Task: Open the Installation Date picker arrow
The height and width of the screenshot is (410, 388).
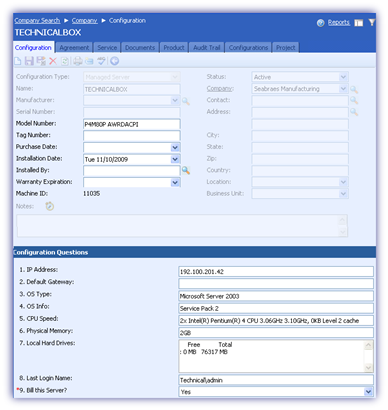Action: click(x=175, y=159)
